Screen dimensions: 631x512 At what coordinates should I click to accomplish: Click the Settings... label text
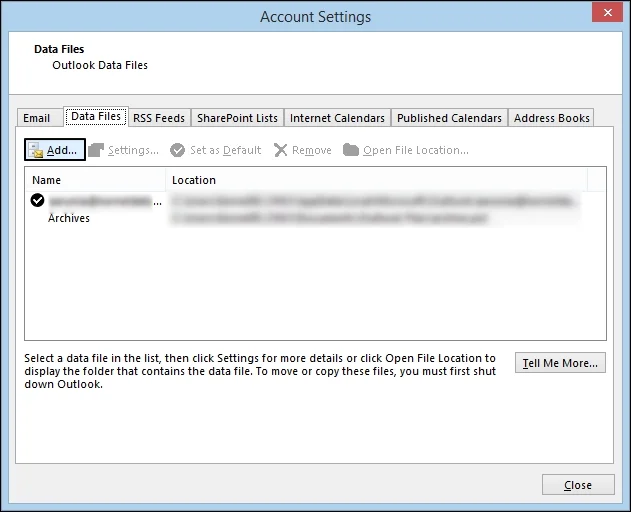click(x=133, y=150)
